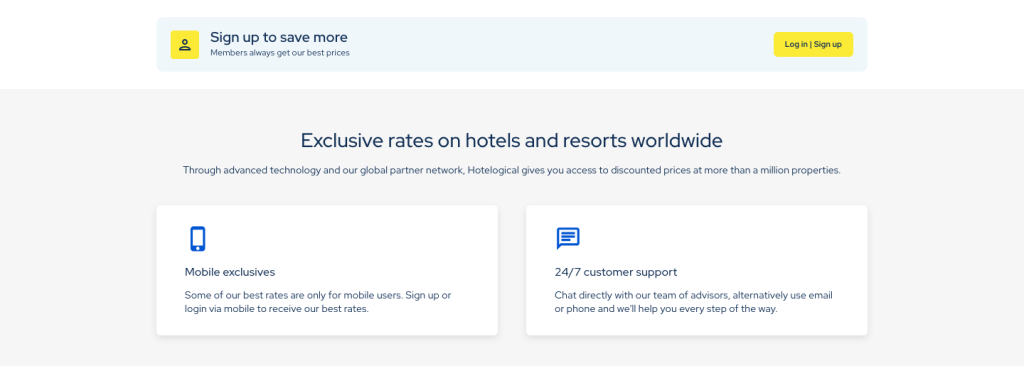The image size is (1024, 366).
Task: Click "global partner network" phrase in subheading
Action: pos(411,171)
